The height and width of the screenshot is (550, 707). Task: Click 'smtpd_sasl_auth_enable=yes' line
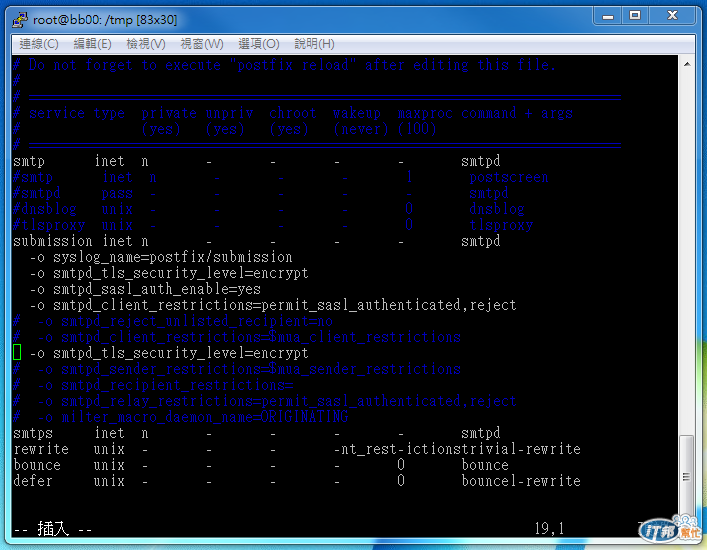(x=146, y=289)
